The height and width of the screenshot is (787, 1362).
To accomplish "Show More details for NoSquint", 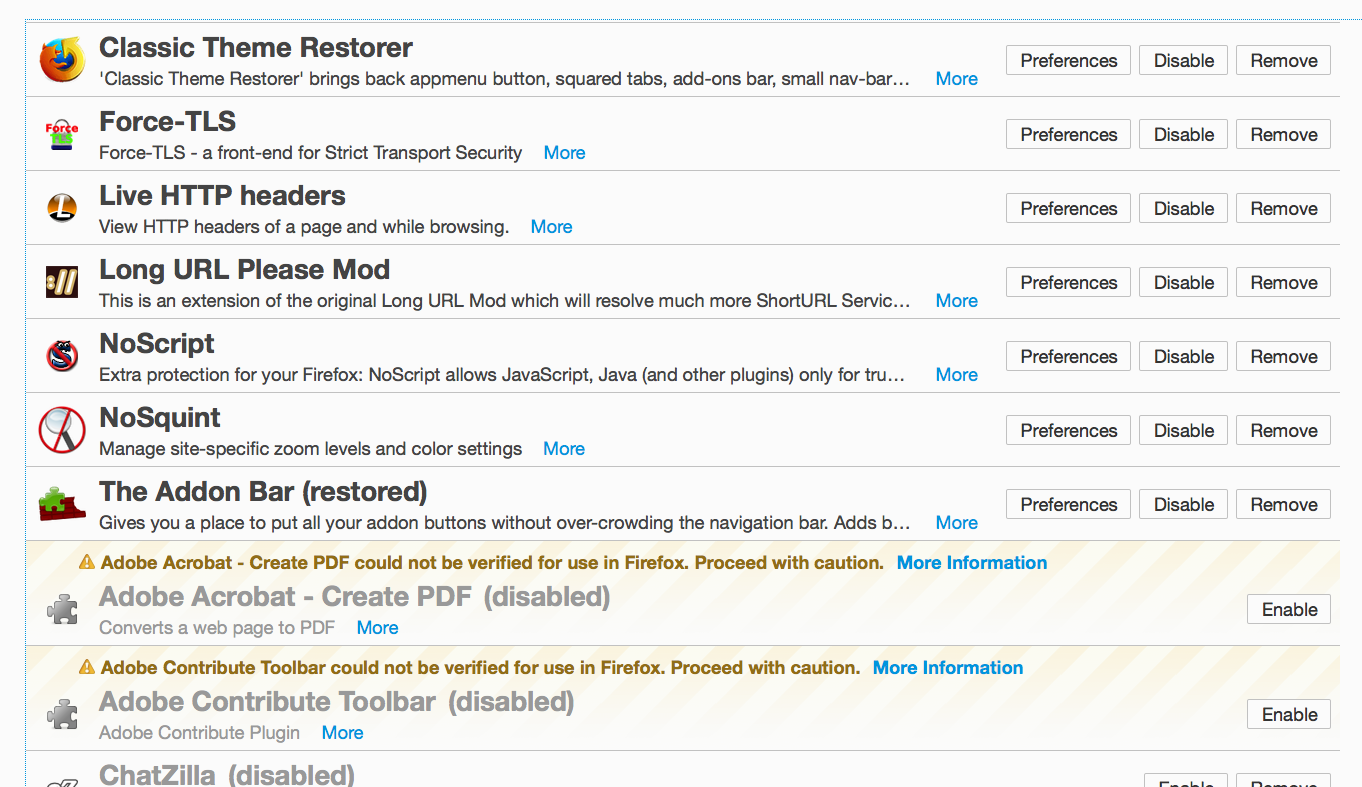I will [x=564, y=449].
